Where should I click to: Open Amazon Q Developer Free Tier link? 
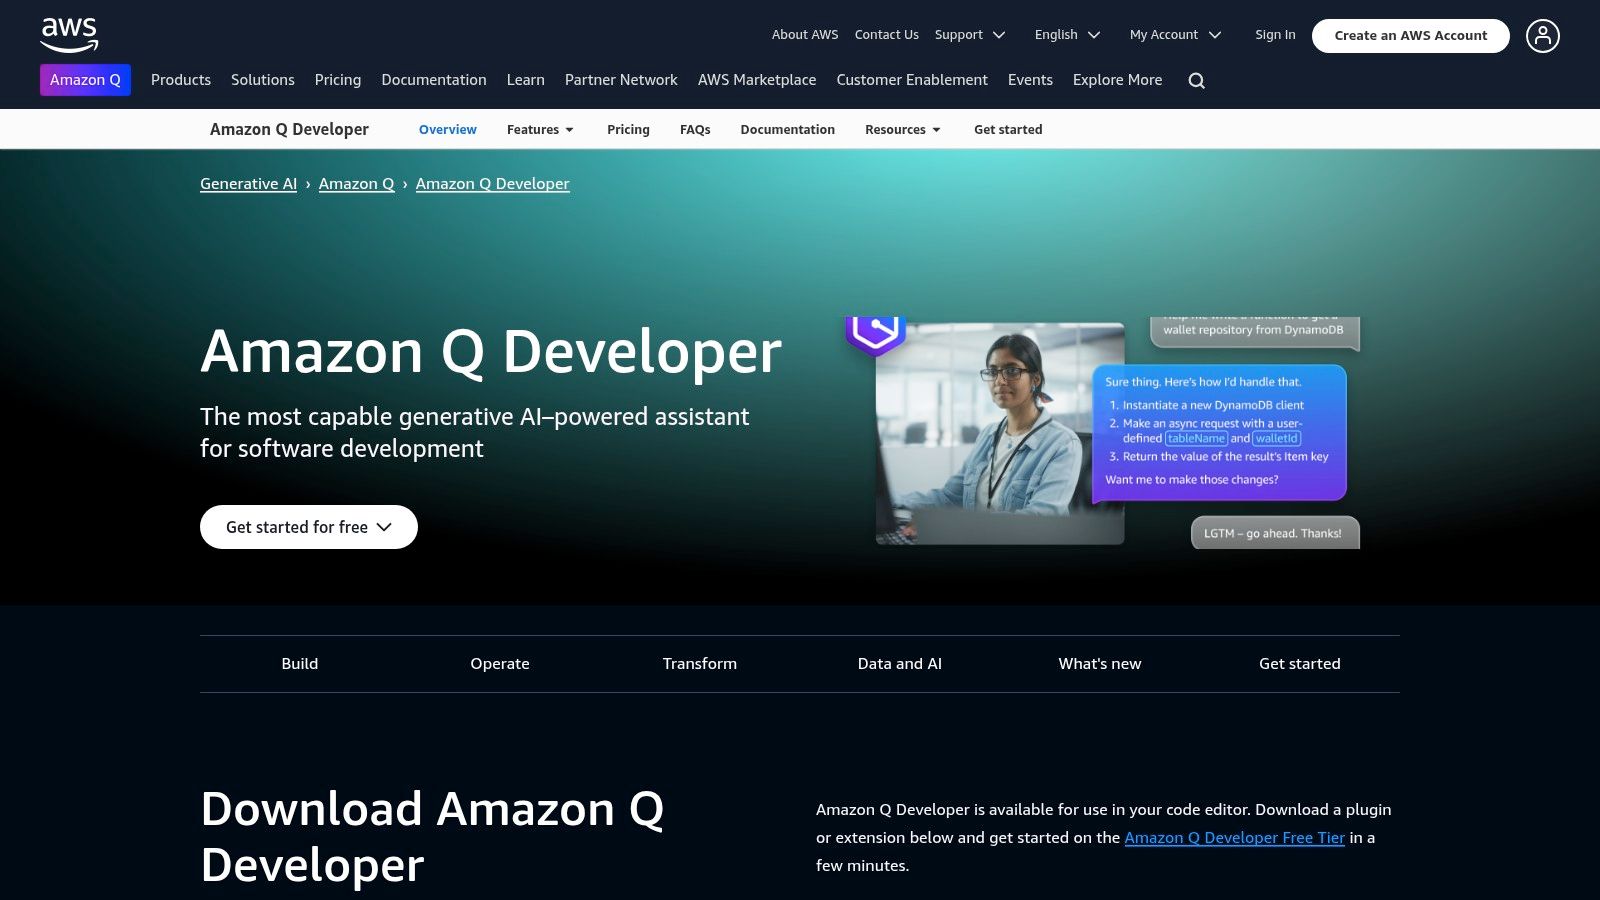[x=1234, y=838]
